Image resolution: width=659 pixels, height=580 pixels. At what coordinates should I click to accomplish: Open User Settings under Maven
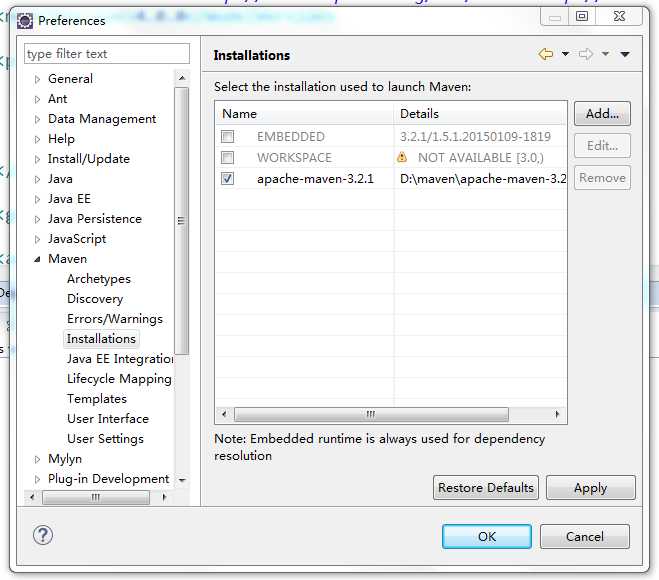coord(105,439)
